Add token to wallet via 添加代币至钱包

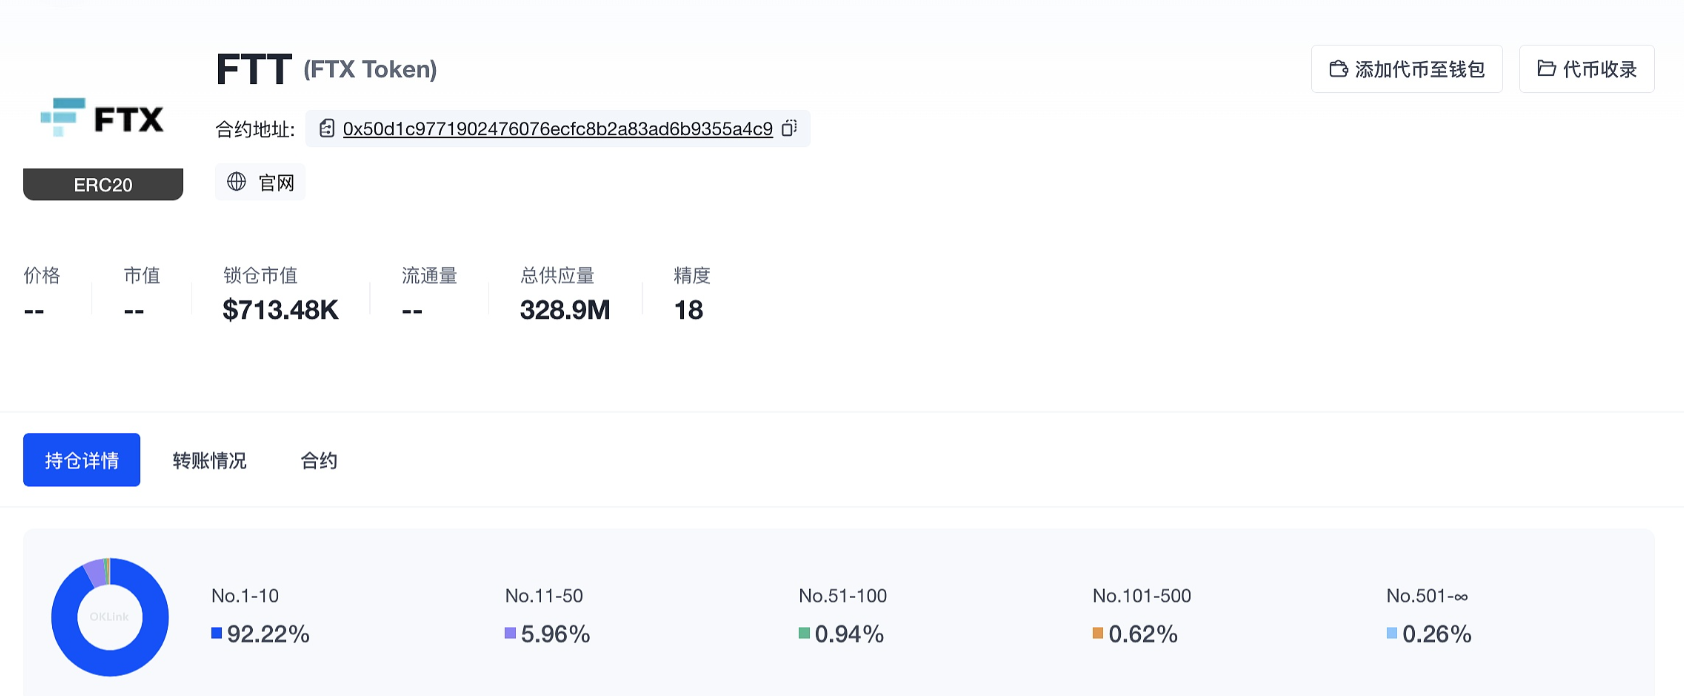coord(1407,69)
